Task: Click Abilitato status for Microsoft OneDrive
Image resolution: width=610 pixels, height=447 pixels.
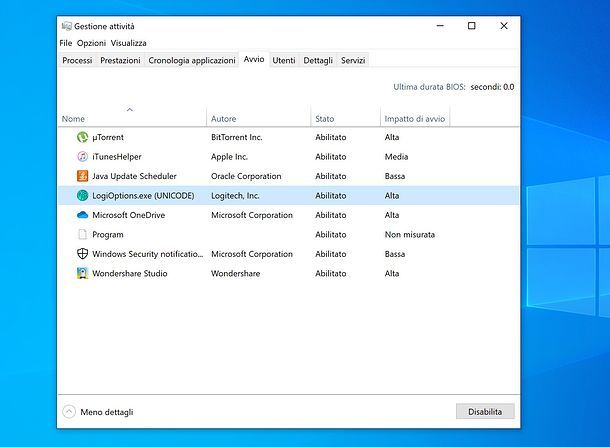Action: coord(331,215)
